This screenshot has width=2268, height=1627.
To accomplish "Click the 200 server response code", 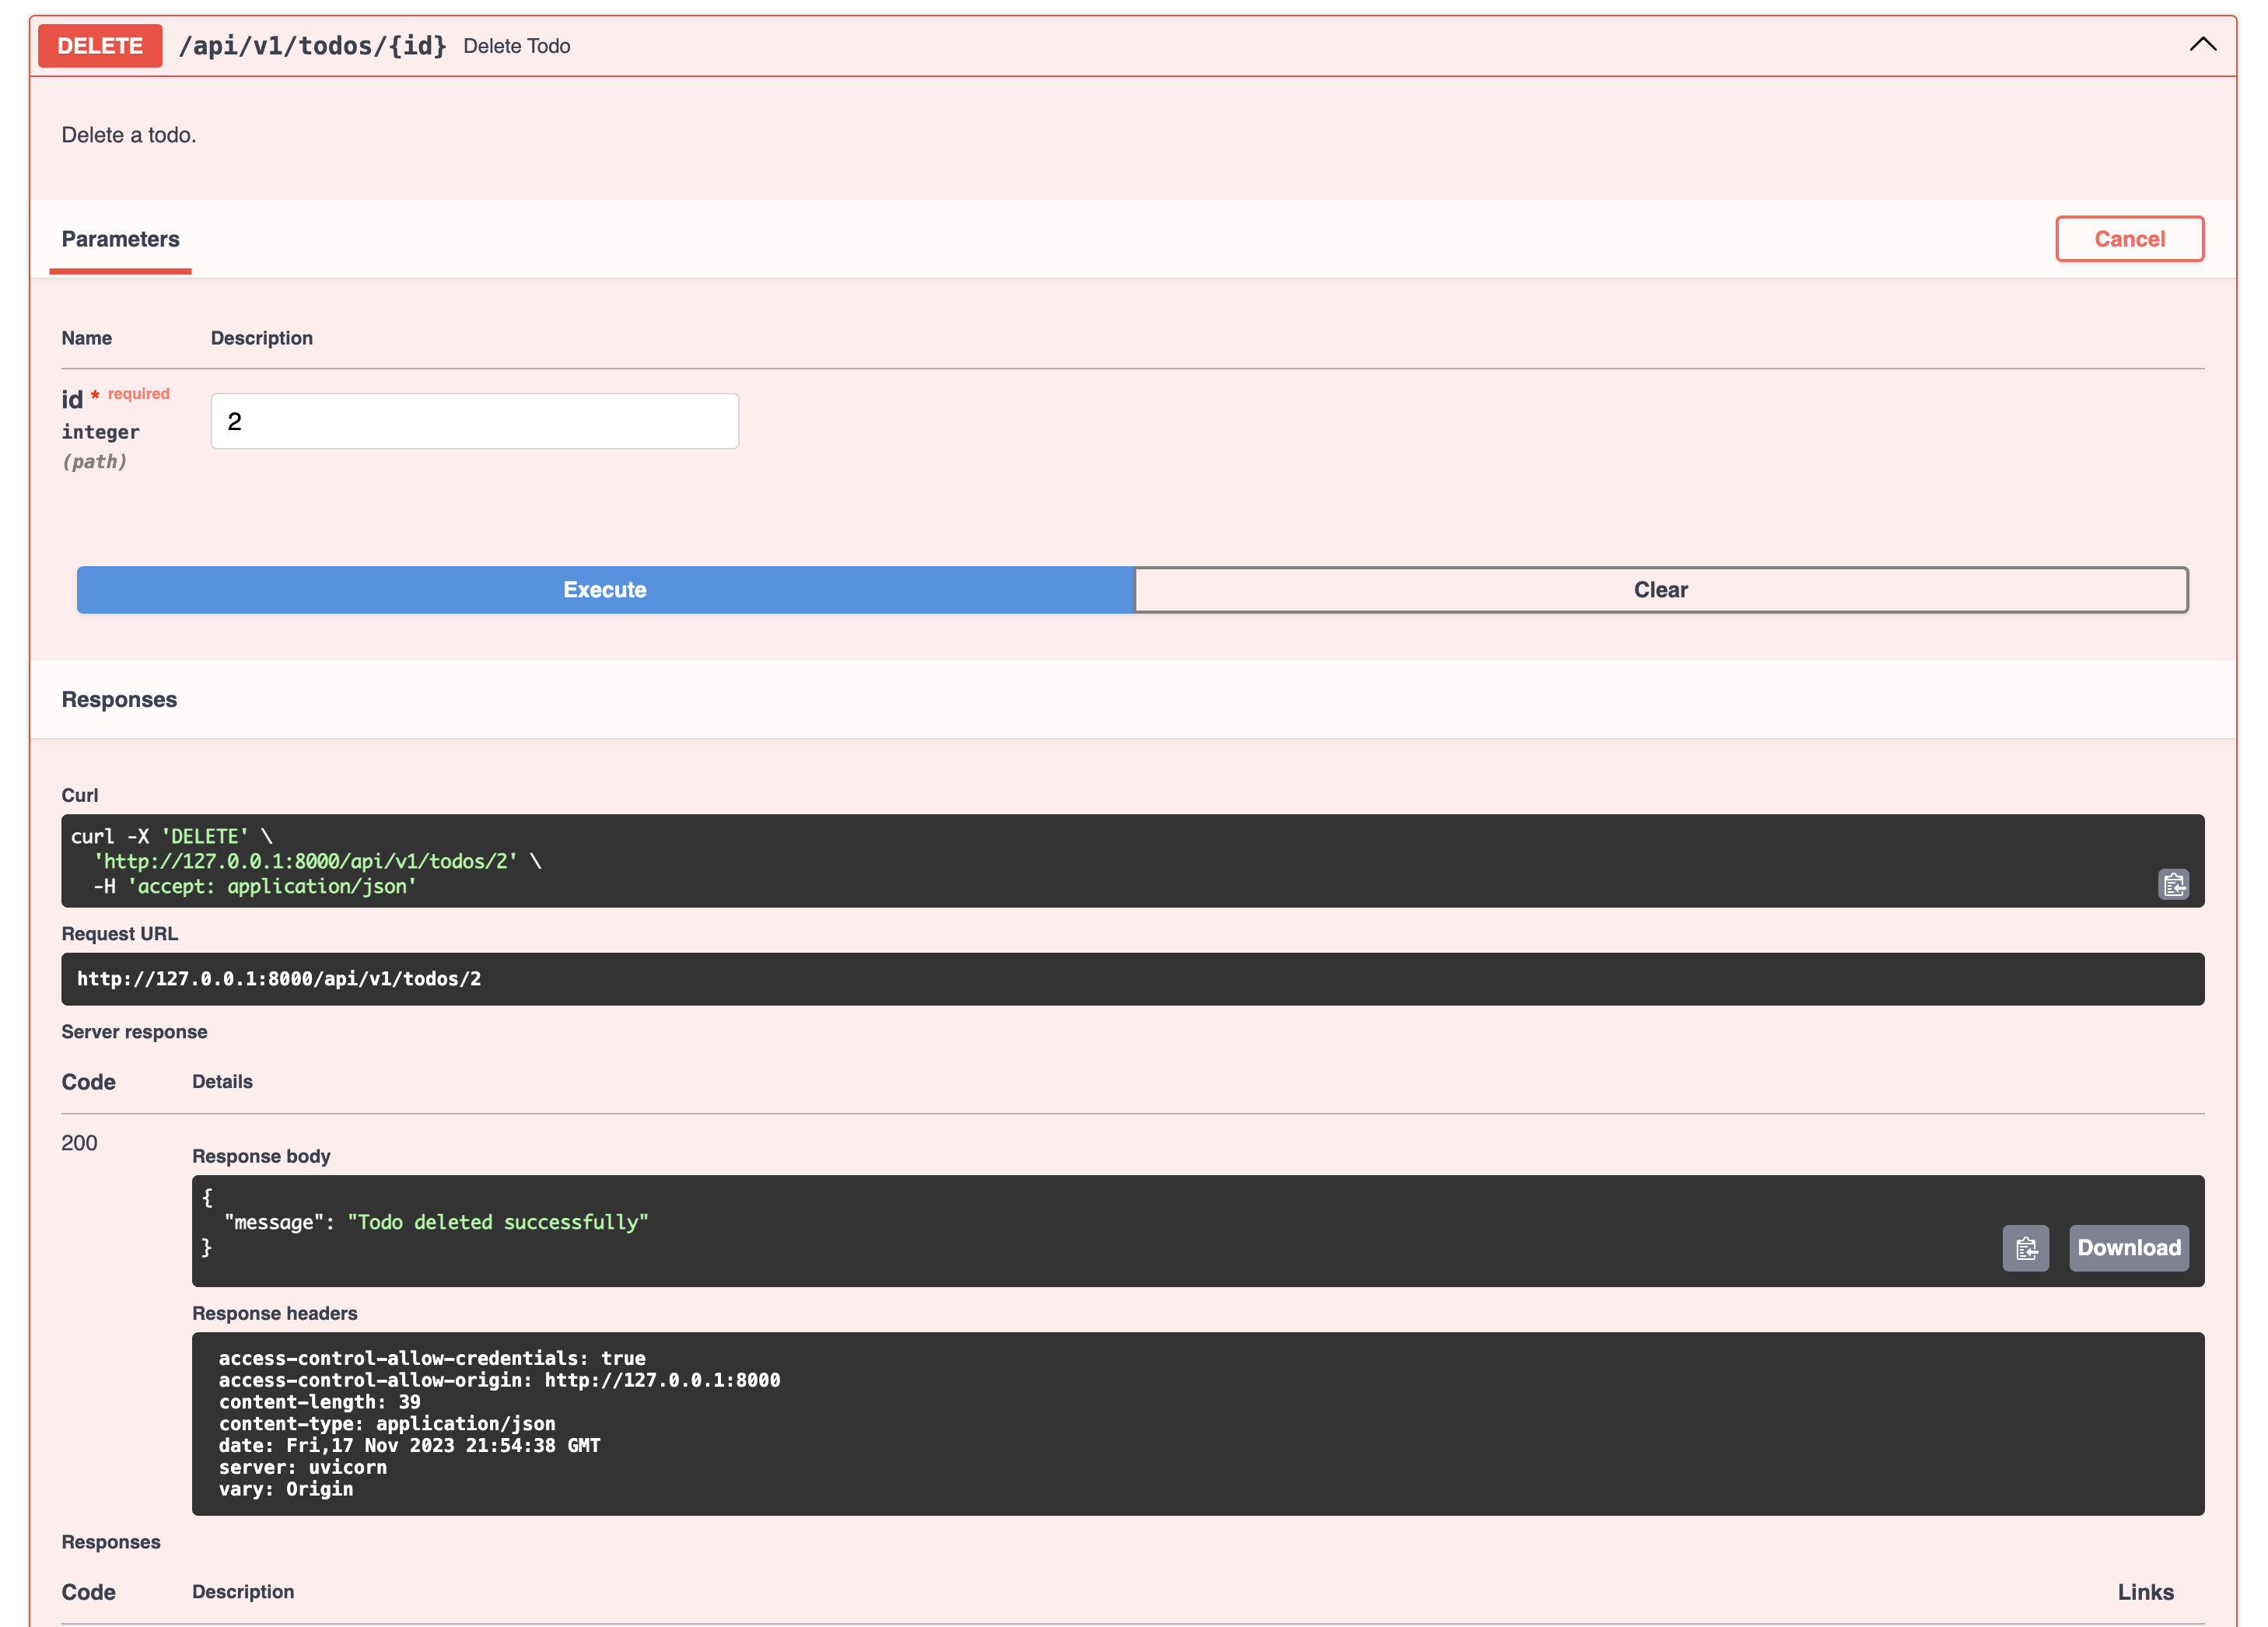I will pos(79,1143).
